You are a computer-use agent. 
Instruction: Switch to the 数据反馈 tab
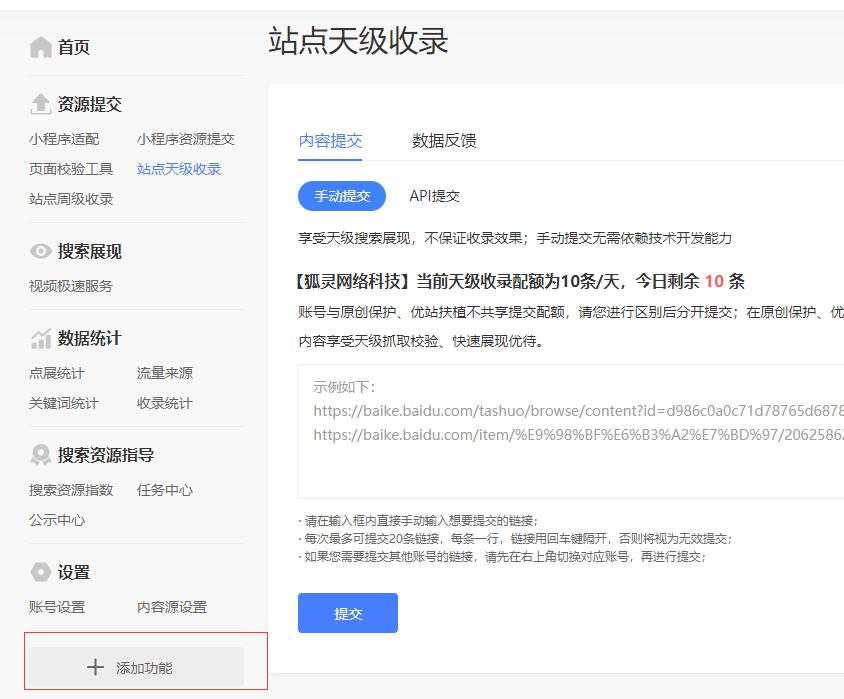coord(442,141)
